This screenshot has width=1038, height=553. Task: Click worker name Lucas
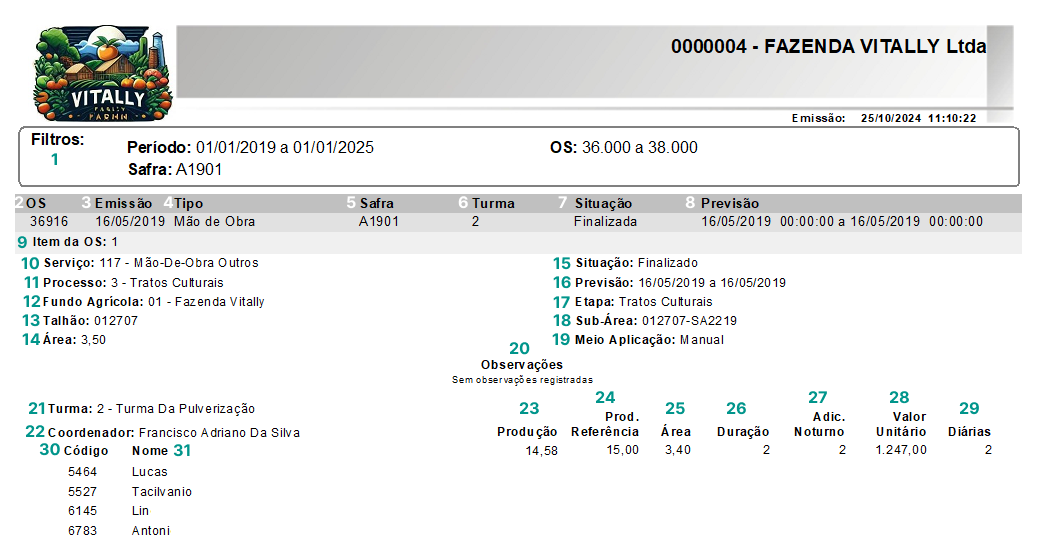coord(150,472)
